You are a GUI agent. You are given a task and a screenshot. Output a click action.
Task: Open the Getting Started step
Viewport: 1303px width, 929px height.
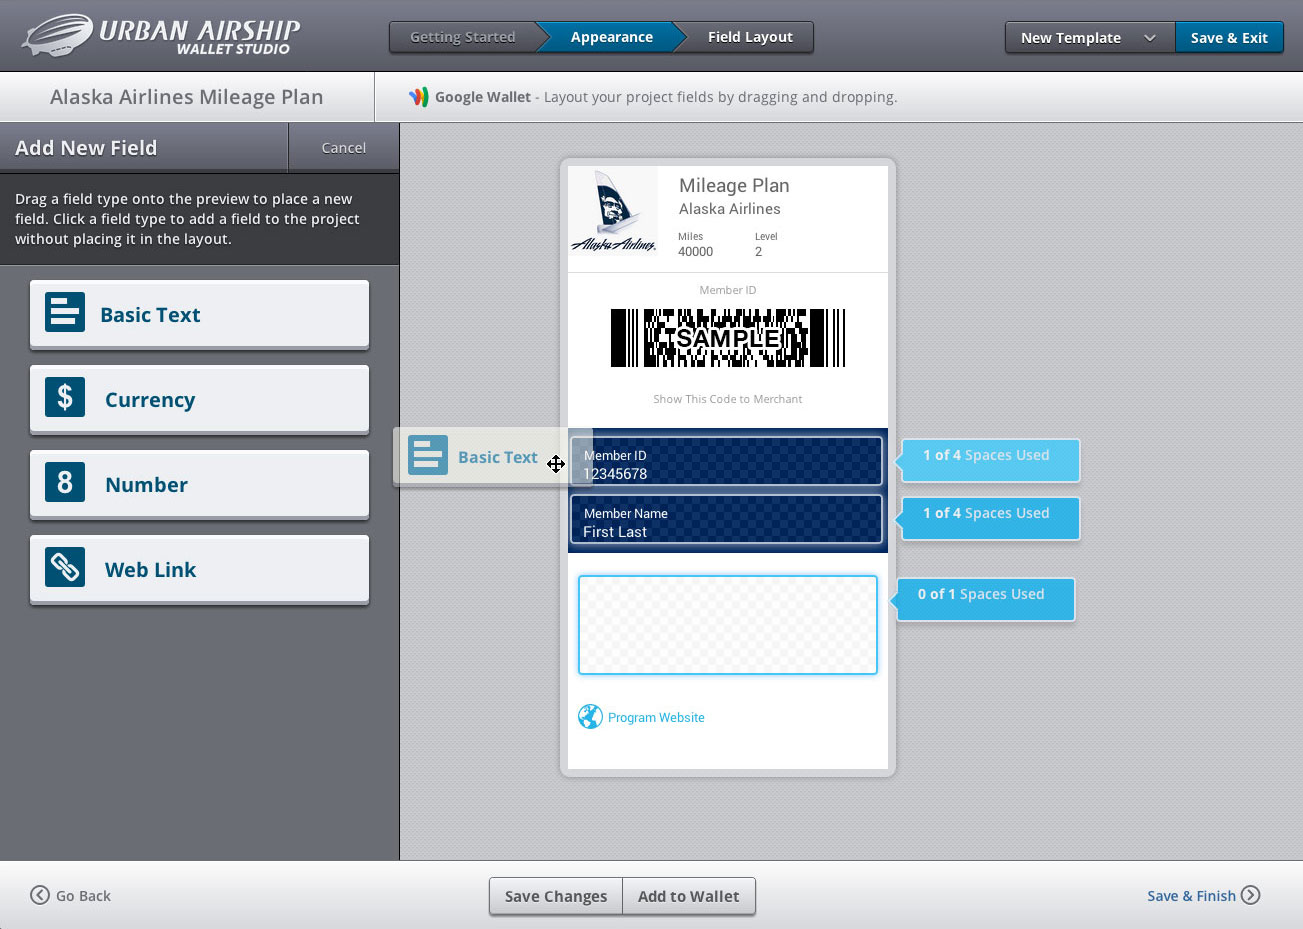pos(463,37)
